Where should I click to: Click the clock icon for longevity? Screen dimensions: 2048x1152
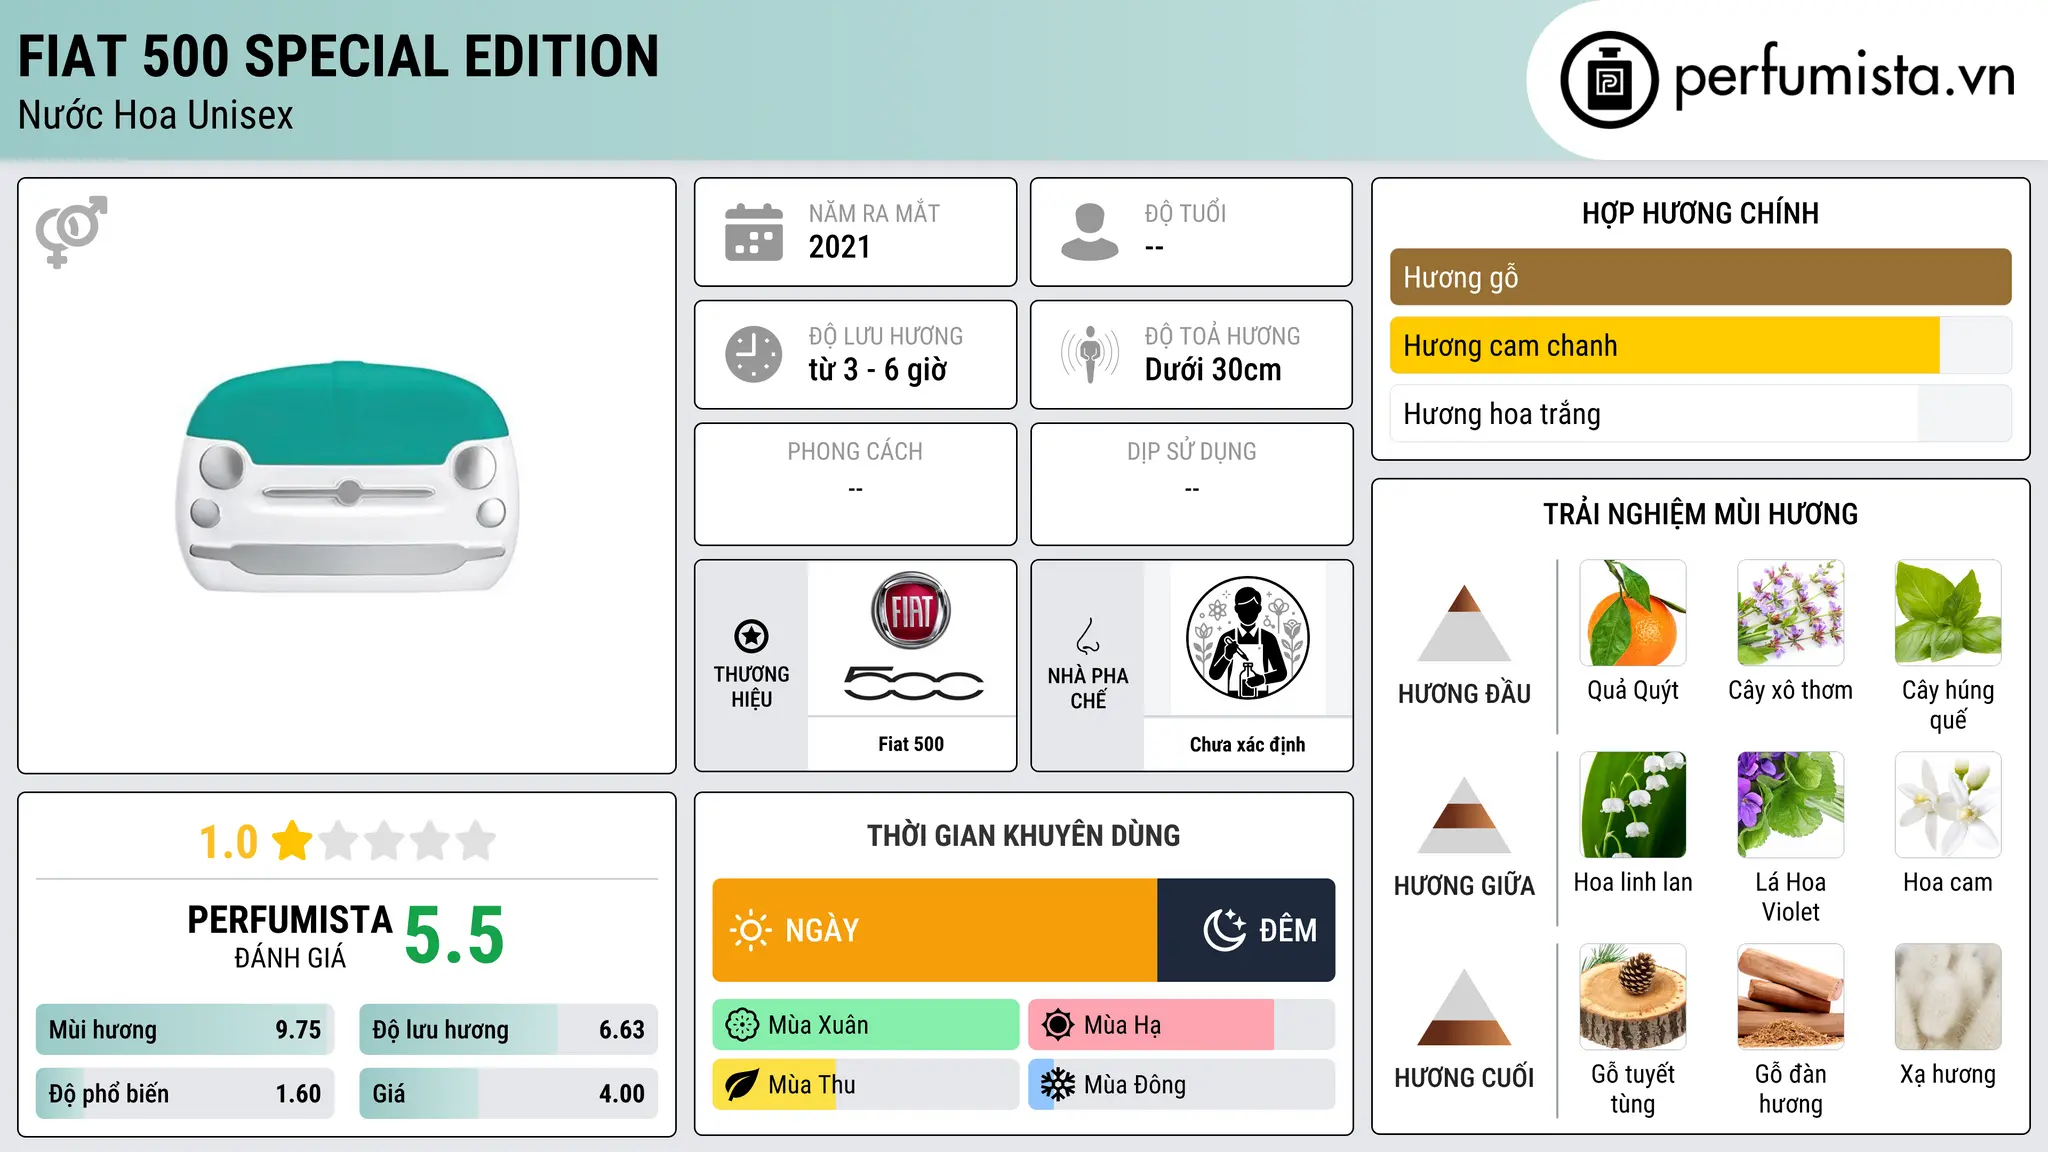(x=754, y=354)
